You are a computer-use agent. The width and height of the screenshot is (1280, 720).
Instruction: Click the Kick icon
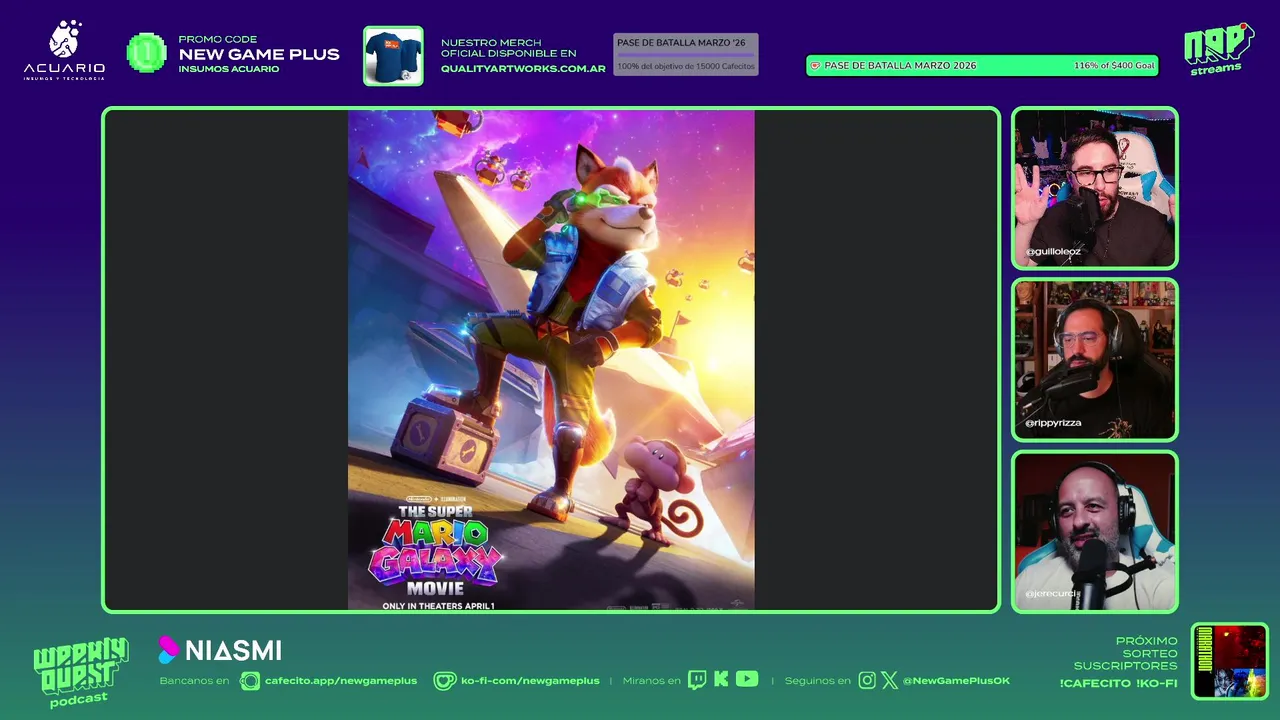pyautogui.click(x=721, y=680)
